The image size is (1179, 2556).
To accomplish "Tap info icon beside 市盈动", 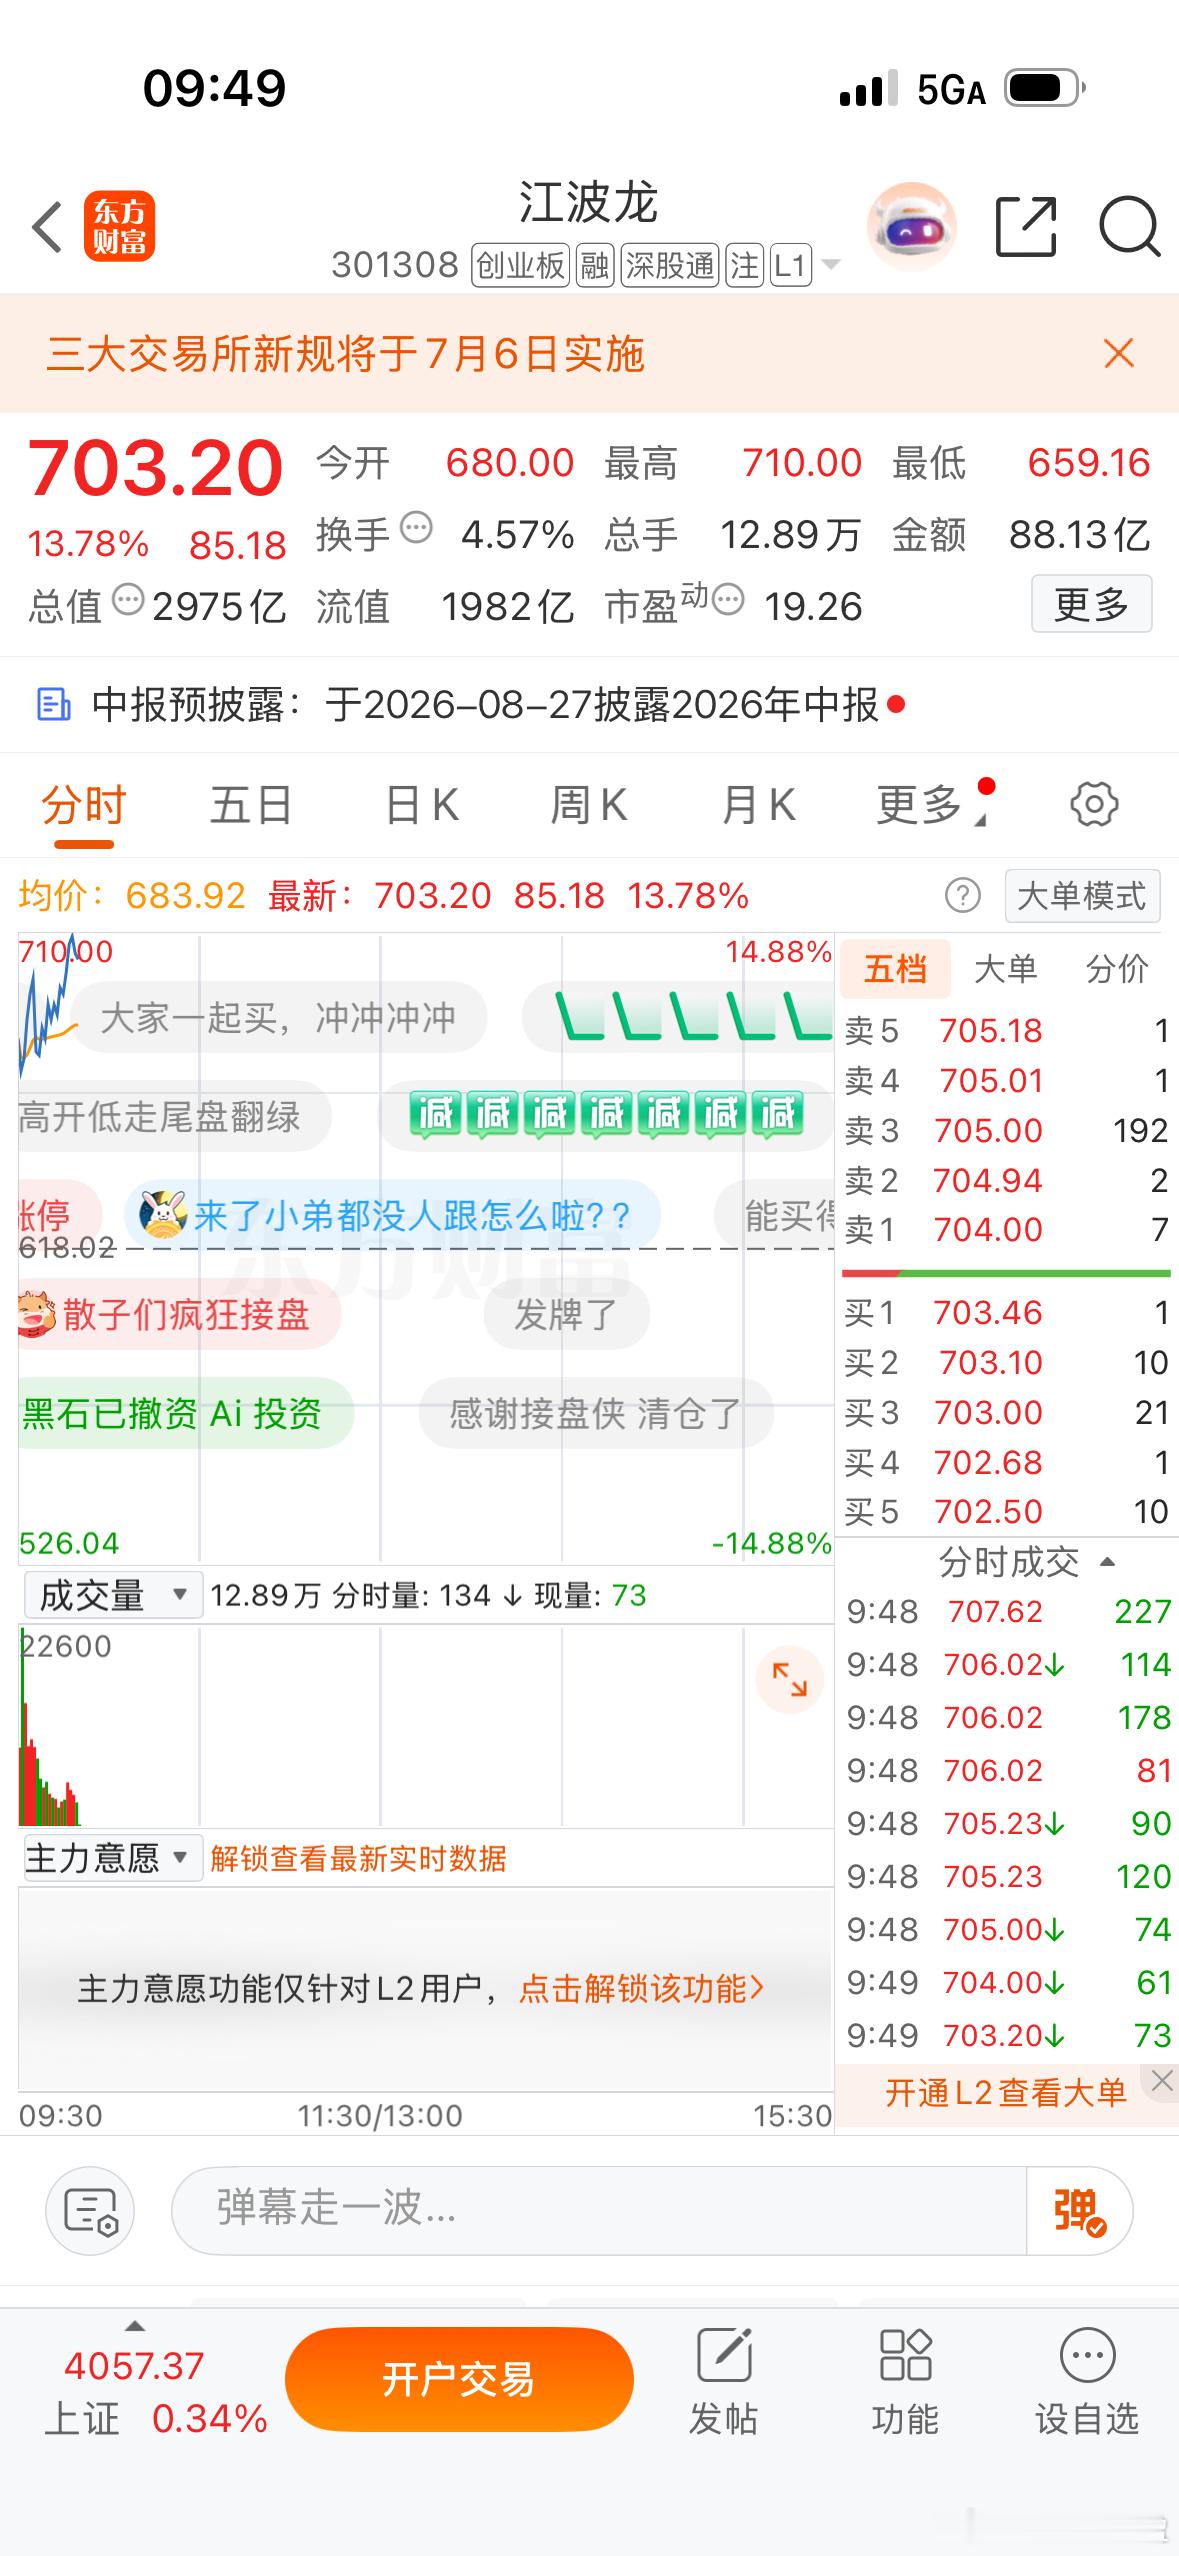I will coord(728,600).
